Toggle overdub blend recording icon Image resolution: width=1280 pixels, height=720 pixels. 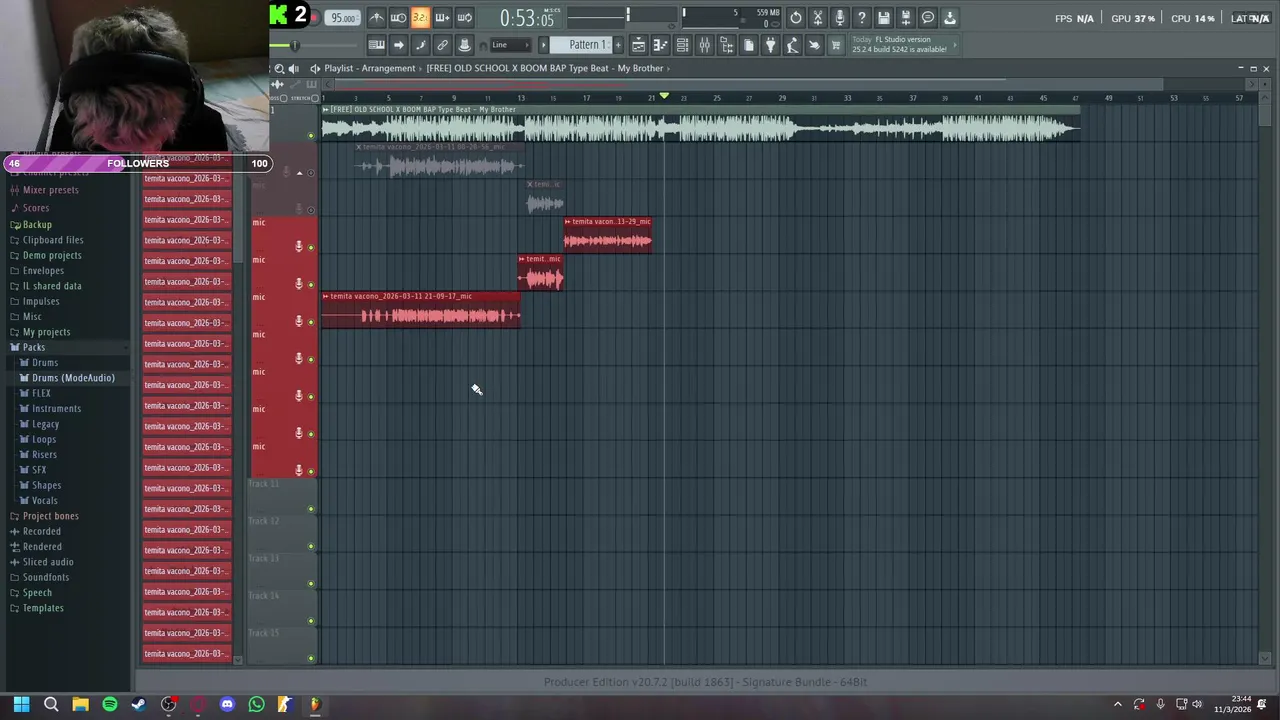442,17
